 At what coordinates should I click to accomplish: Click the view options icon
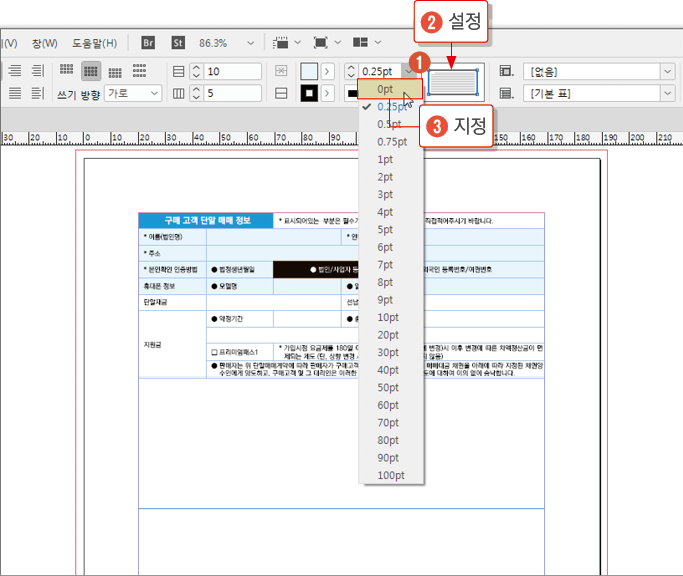(281, 43)
